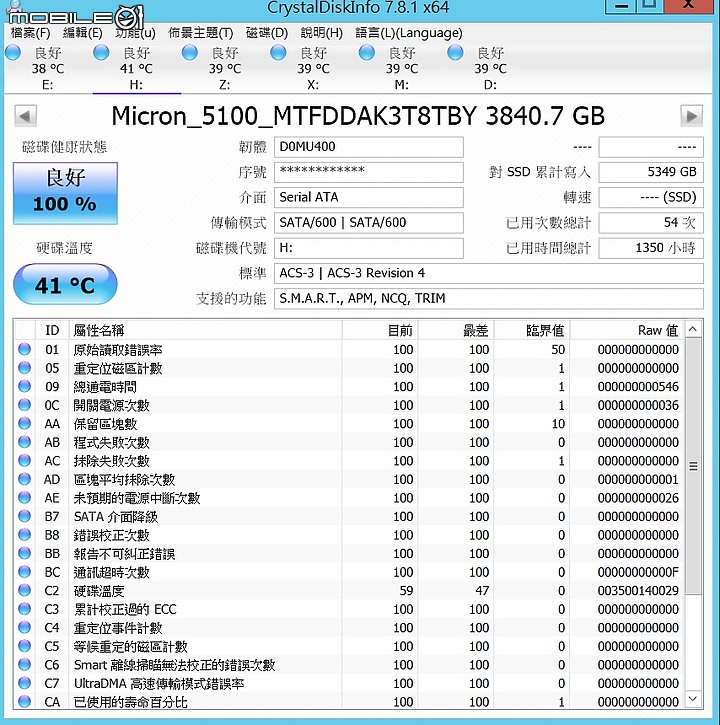Select drive Z: status icon
The height and width of the screenshot is (725, 720).
click(x=190, y=52)
